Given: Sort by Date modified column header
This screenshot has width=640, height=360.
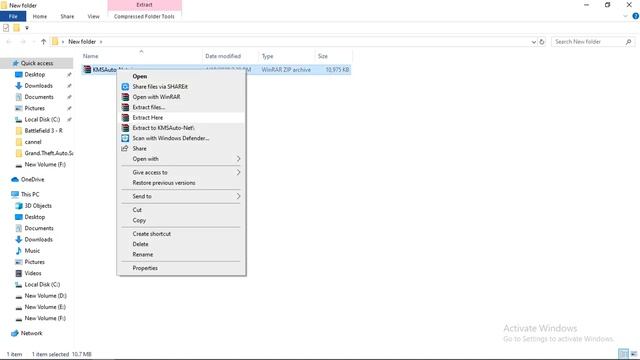Looking at the screenshot, I should pyautogui.click(x=230, y=56).
